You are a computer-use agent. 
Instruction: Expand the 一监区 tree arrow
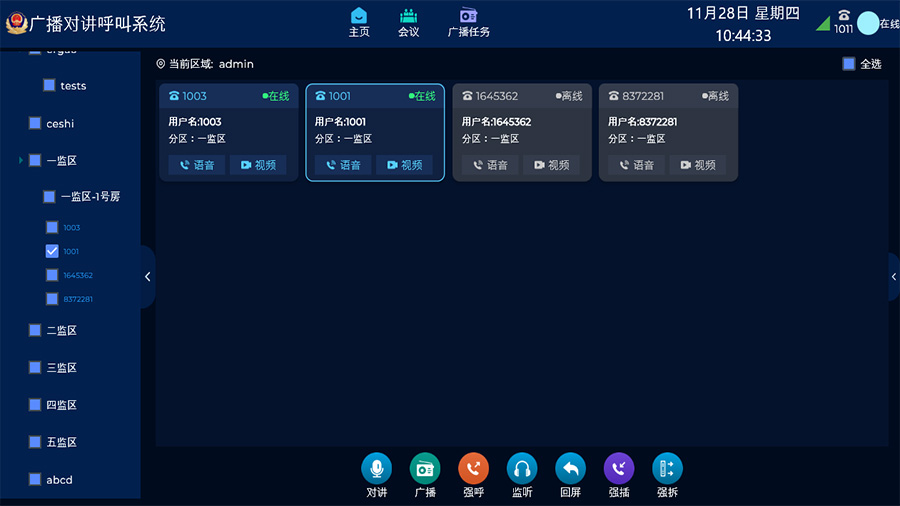click(x=21, y=160)
